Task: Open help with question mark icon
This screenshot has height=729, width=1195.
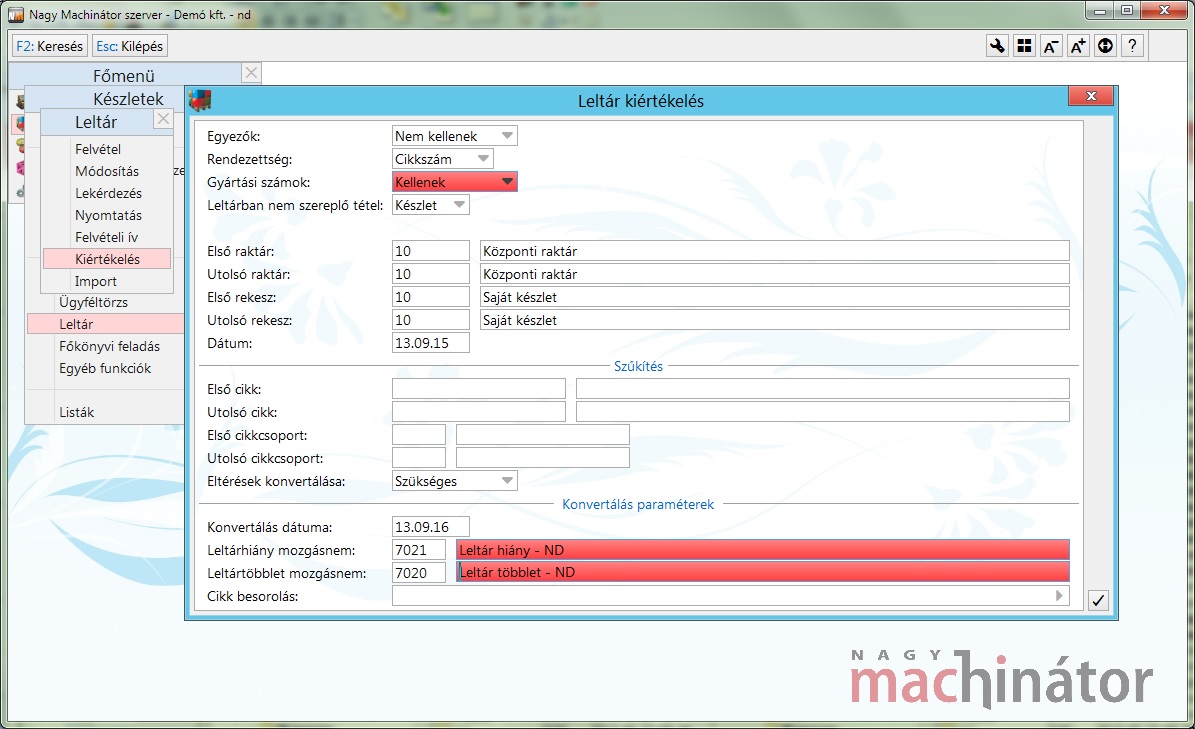Action: coord(1133,46)
